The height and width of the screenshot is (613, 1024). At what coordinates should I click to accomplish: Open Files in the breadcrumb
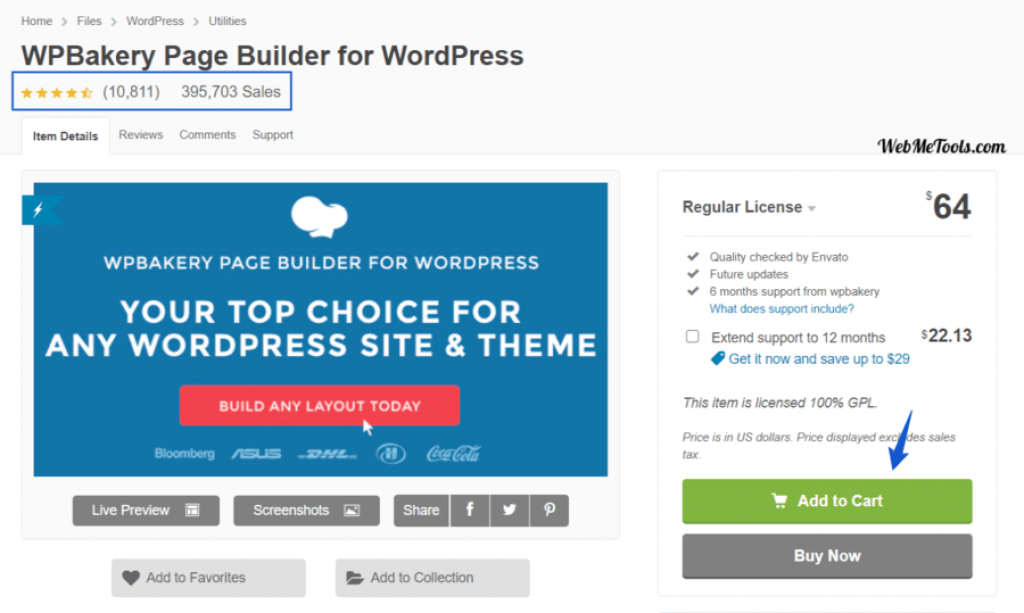click(x=89, y=21)
